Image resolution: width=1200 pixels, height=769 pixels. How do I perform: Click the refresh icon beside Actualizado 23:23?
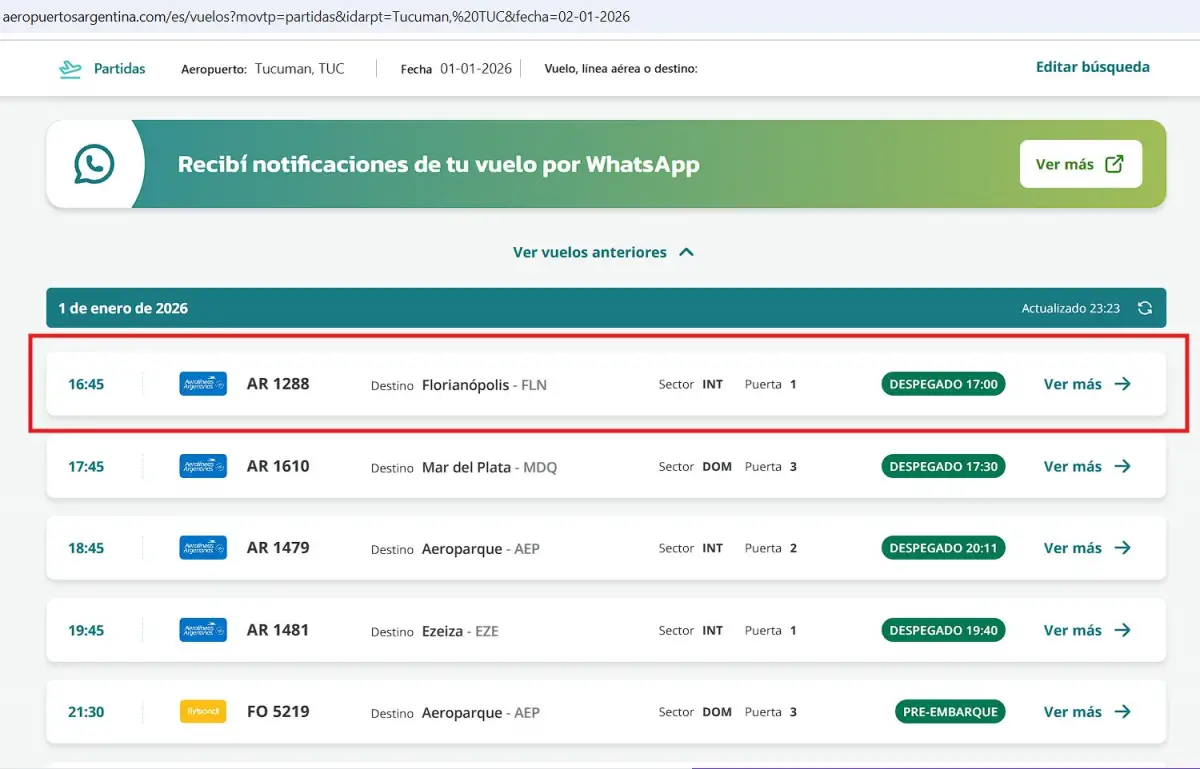pyautogui.click(x=1145, y=308)
